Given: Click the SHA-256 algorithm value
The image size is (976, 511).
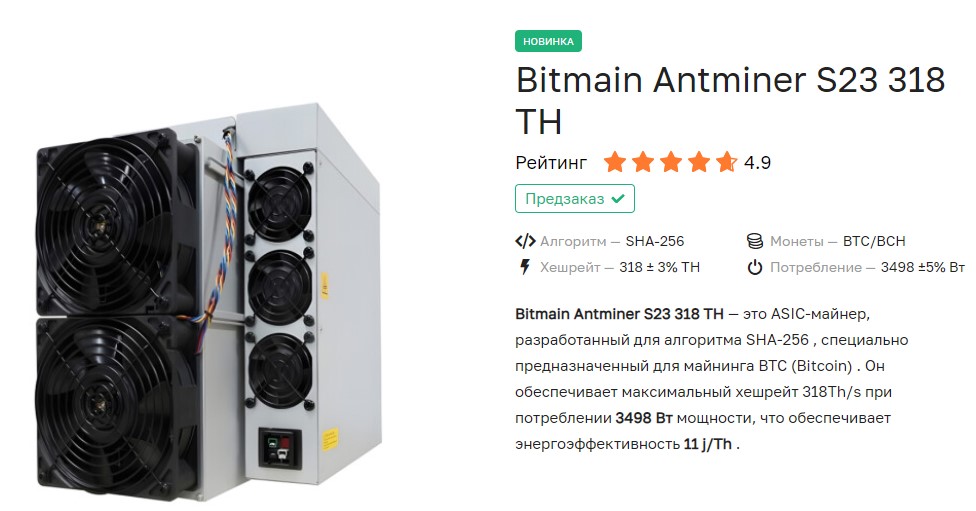Looking at the screenshot, I should pyautogui.click(x=655, y=241).
